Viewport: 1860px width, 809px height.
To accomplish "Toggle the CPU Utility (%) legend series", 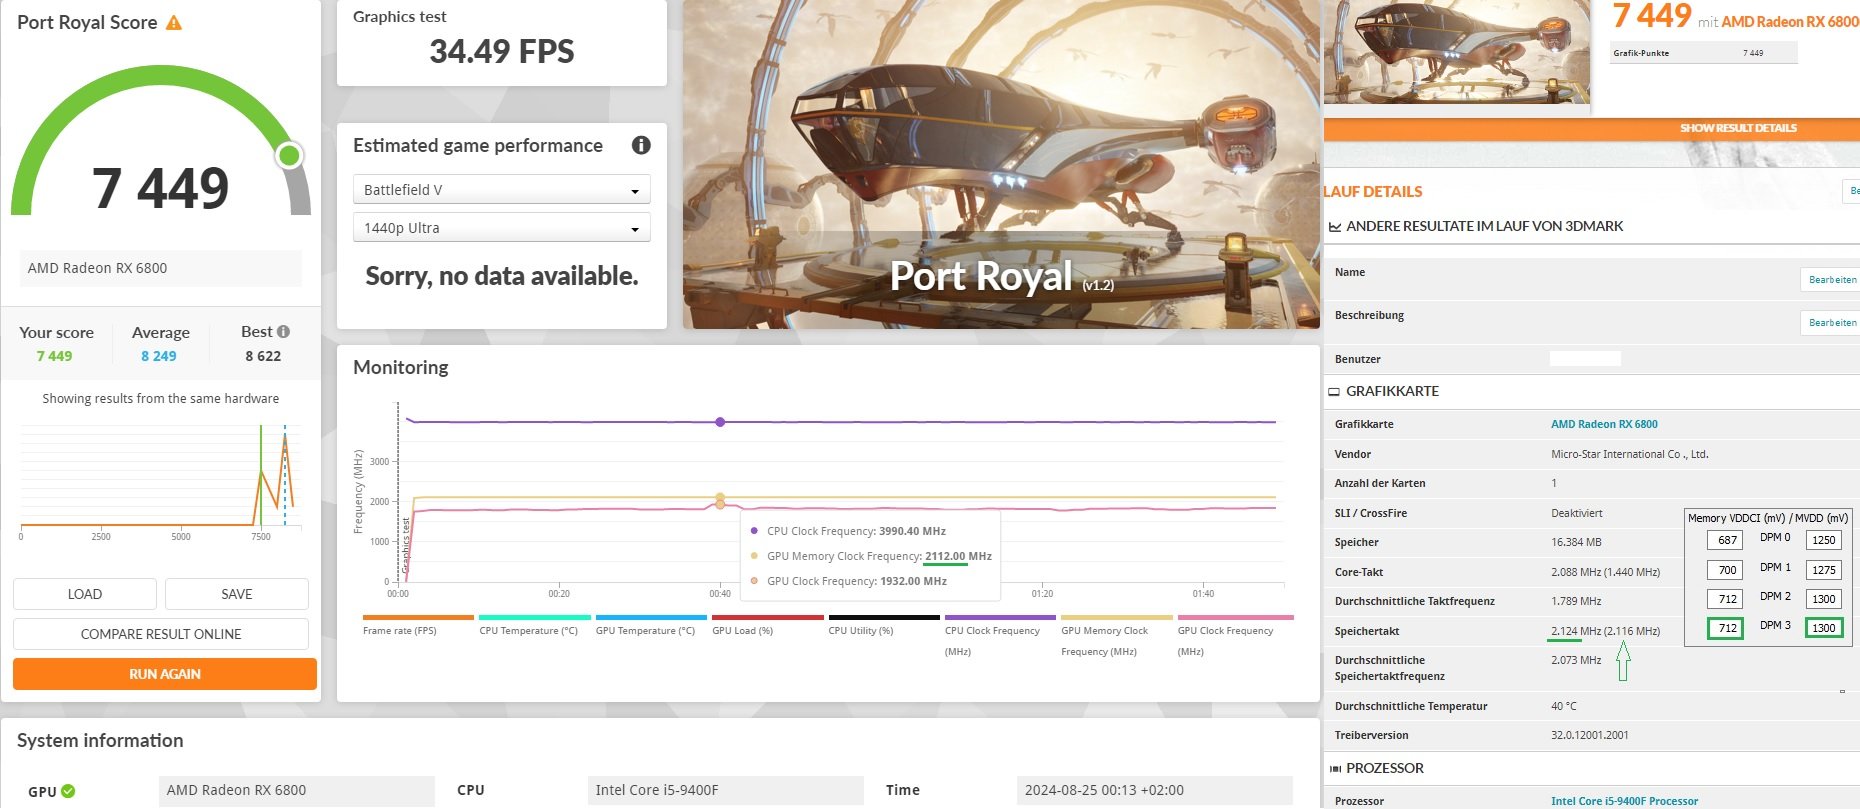I will pos(884,625).
